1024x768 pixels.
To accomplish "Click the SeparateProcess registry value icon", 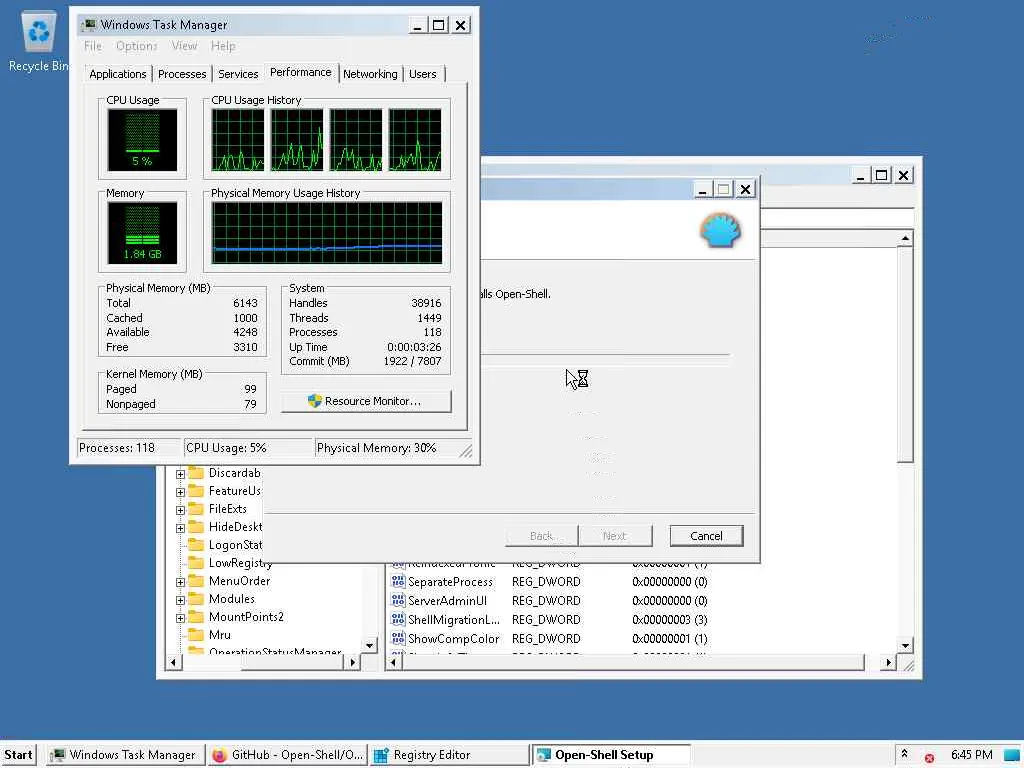I will pos(398,581).
